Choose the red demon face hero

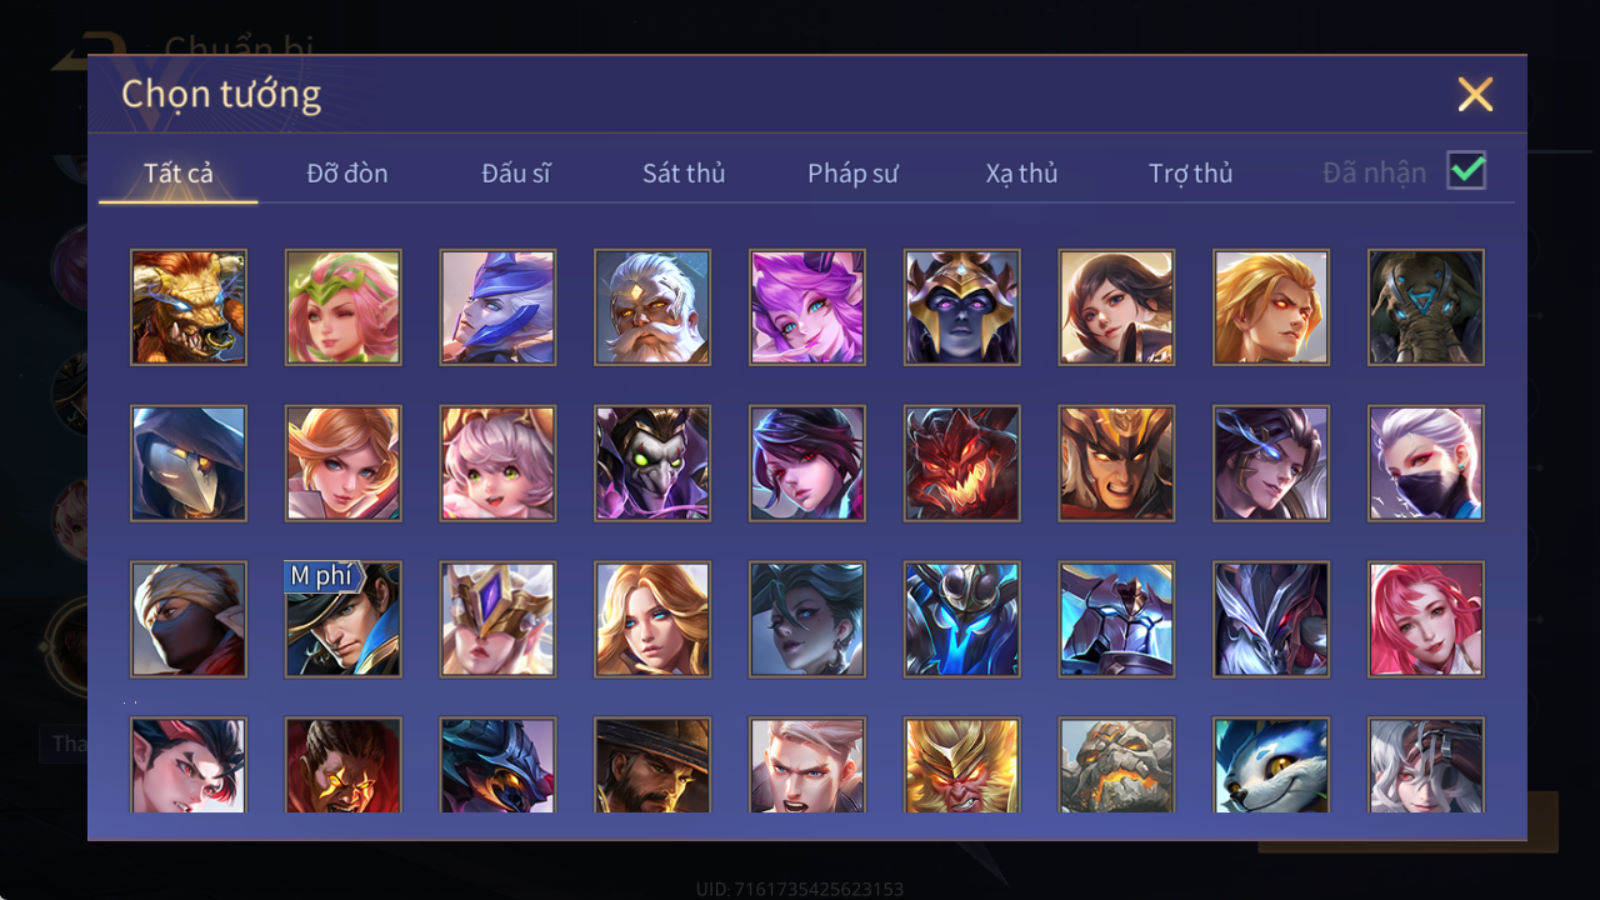[x=962, y=463]
